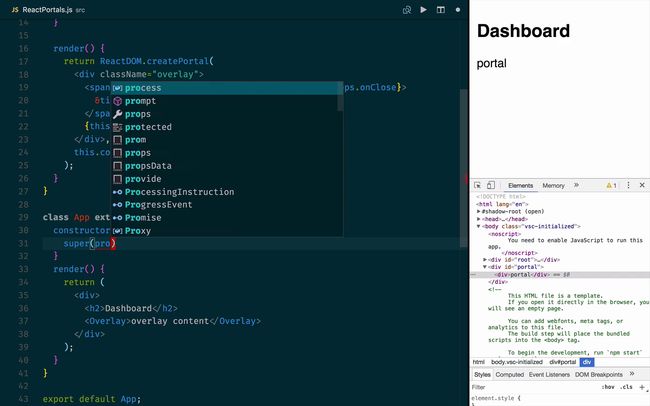
Task: Open the DOM Breakpoints pane tab
Action: click(599, 374)
